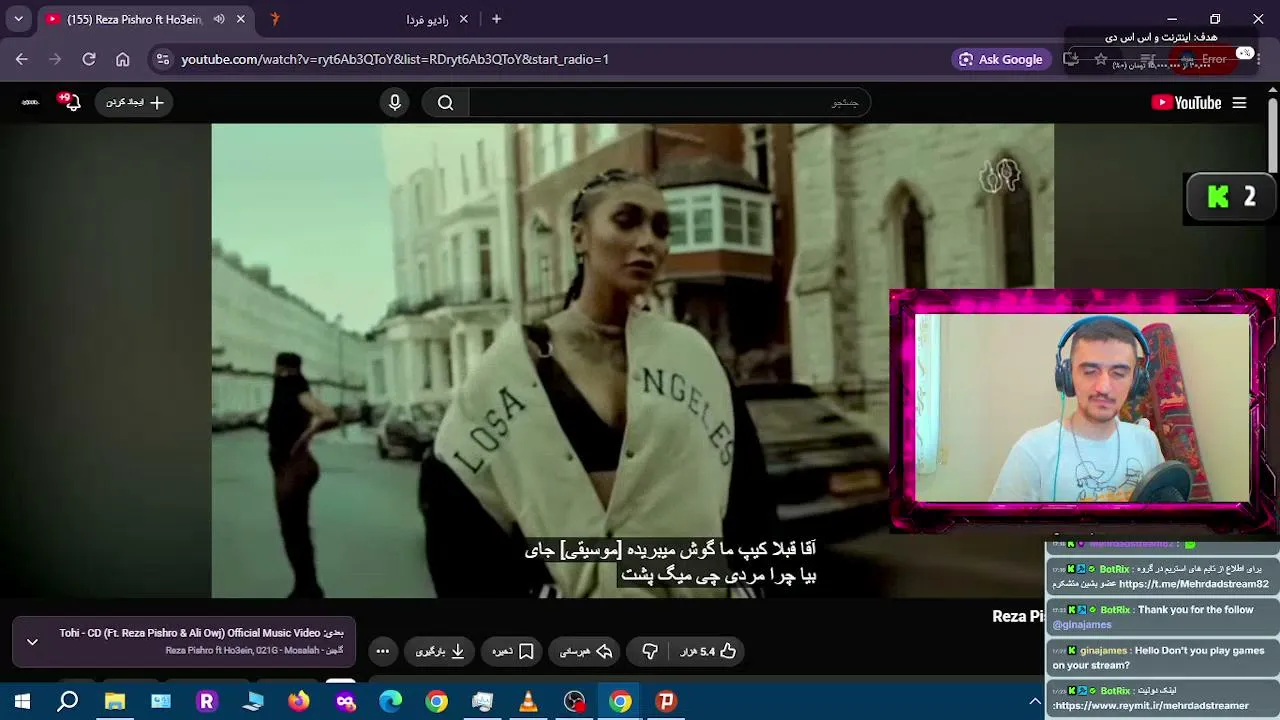Image resolution: width=1280 pixels, height=720 pixels.
Task: Reload the current page
Action: 89,59
